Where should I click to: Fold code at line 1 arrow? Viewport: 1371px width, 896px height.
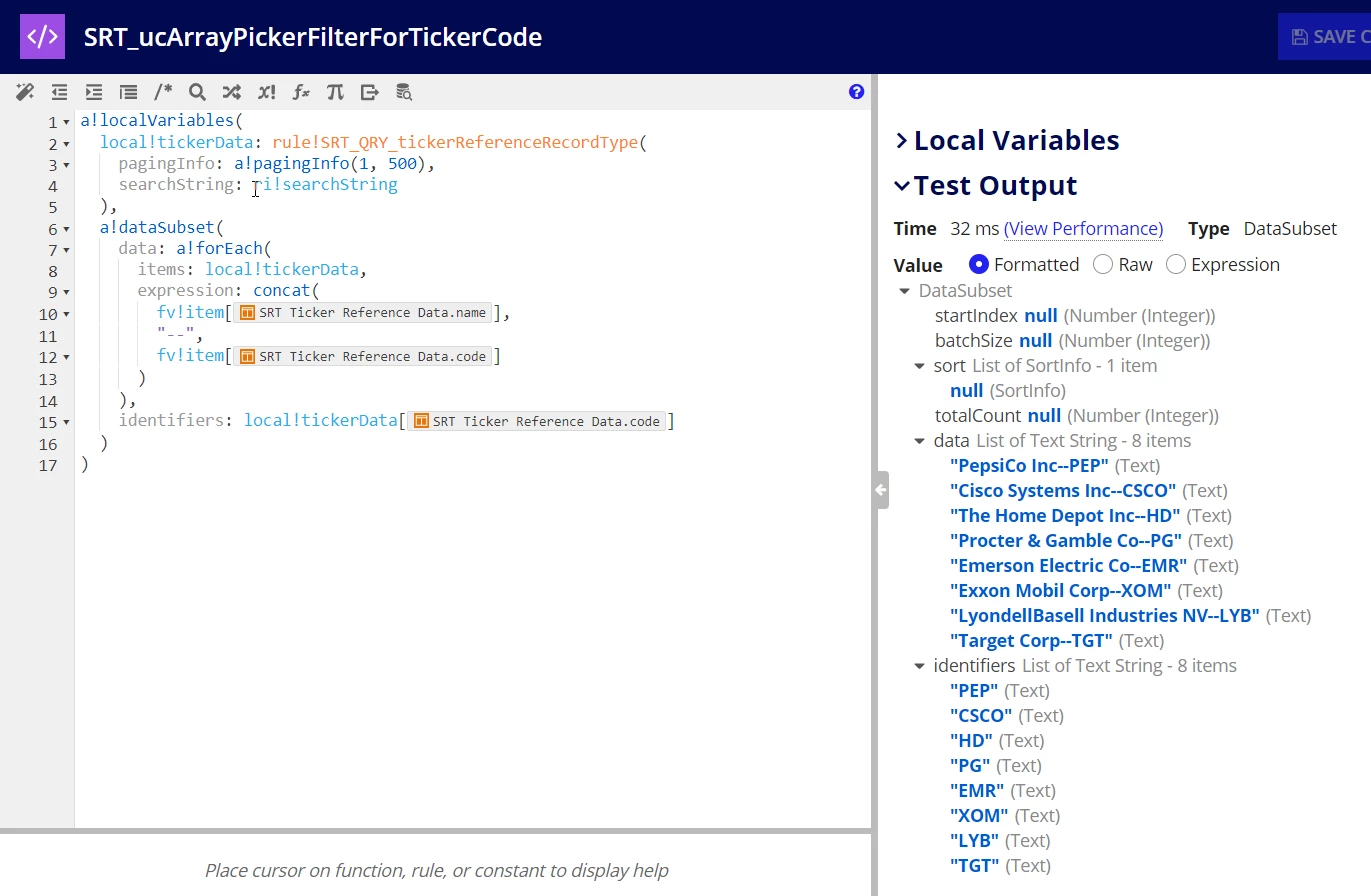click(67, 122)
